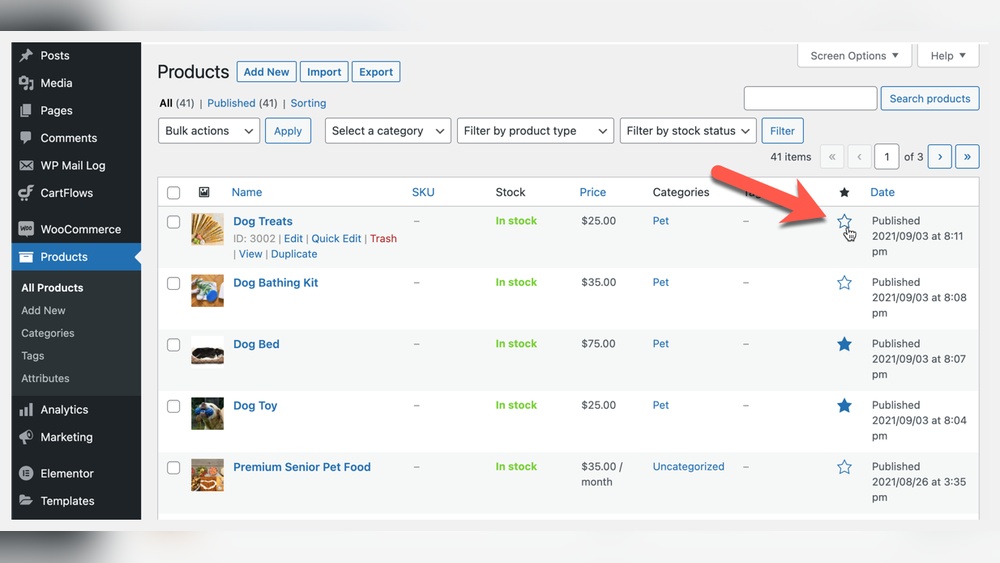Open Filter by product type dropdown

pyautogui.click(x=535, y=131)
